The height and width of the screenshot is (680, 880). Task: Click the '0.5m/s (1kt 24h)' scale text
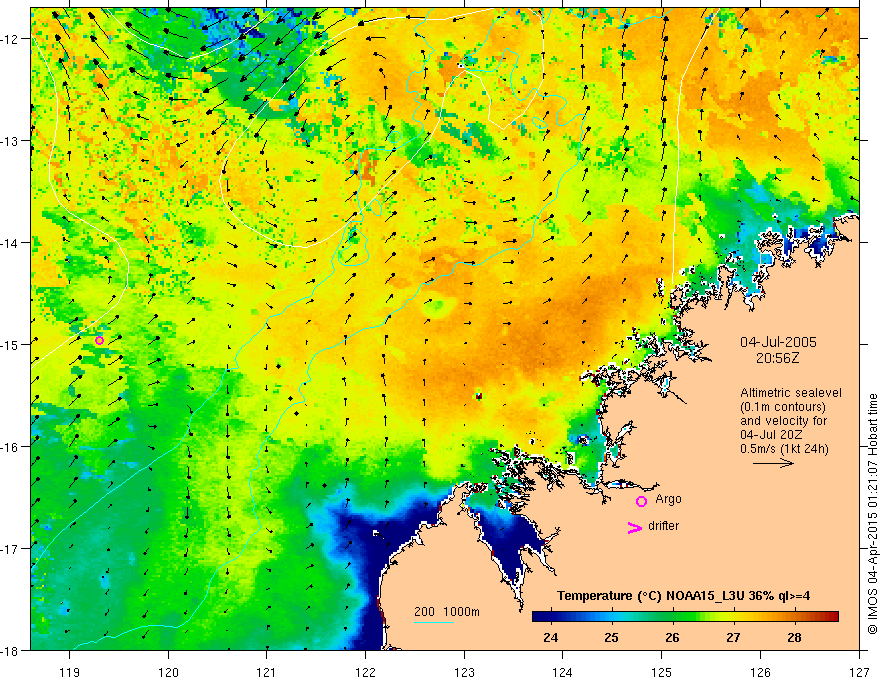pyautogui.click(x=784, y=448)
